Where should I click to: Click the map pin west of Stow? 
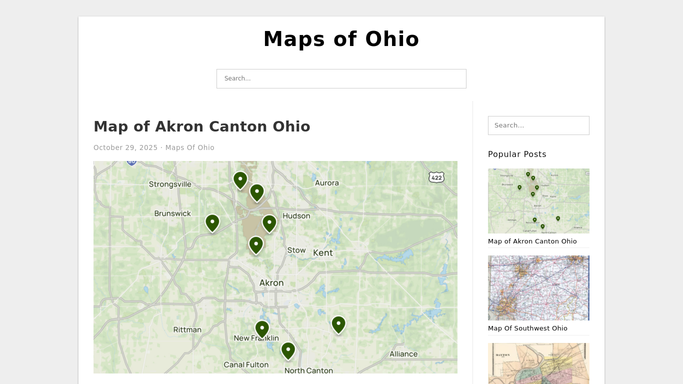pyautogui.click(x=256, y=246)
